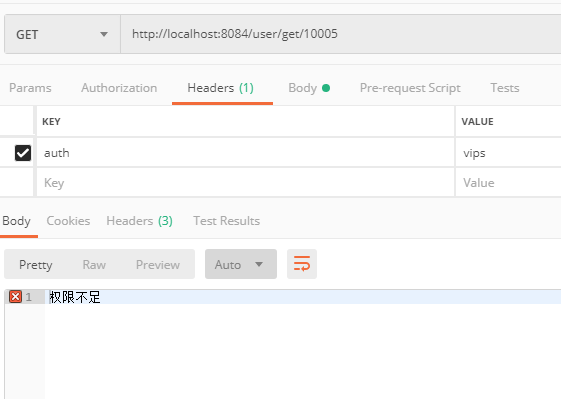561x399 pixels.
Task: Uncheck the auth header checkbox
Action: coord(23,153)
